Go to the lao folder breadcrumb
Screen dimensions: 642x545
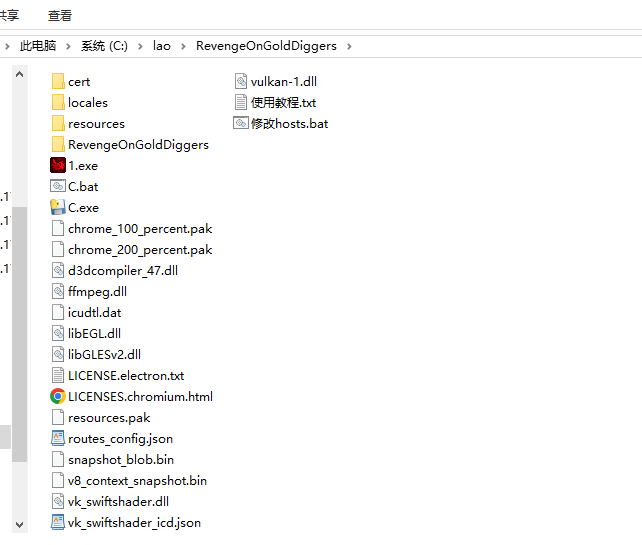(x=162, y=46)
